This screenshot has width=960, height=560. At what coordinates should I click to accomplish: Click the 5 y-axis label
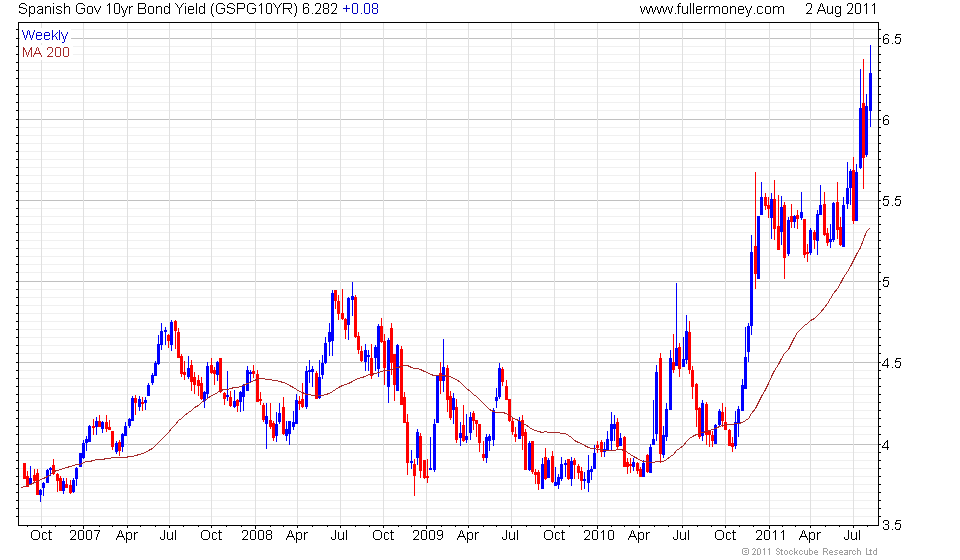pyautogui.click(x=886, y=282)
